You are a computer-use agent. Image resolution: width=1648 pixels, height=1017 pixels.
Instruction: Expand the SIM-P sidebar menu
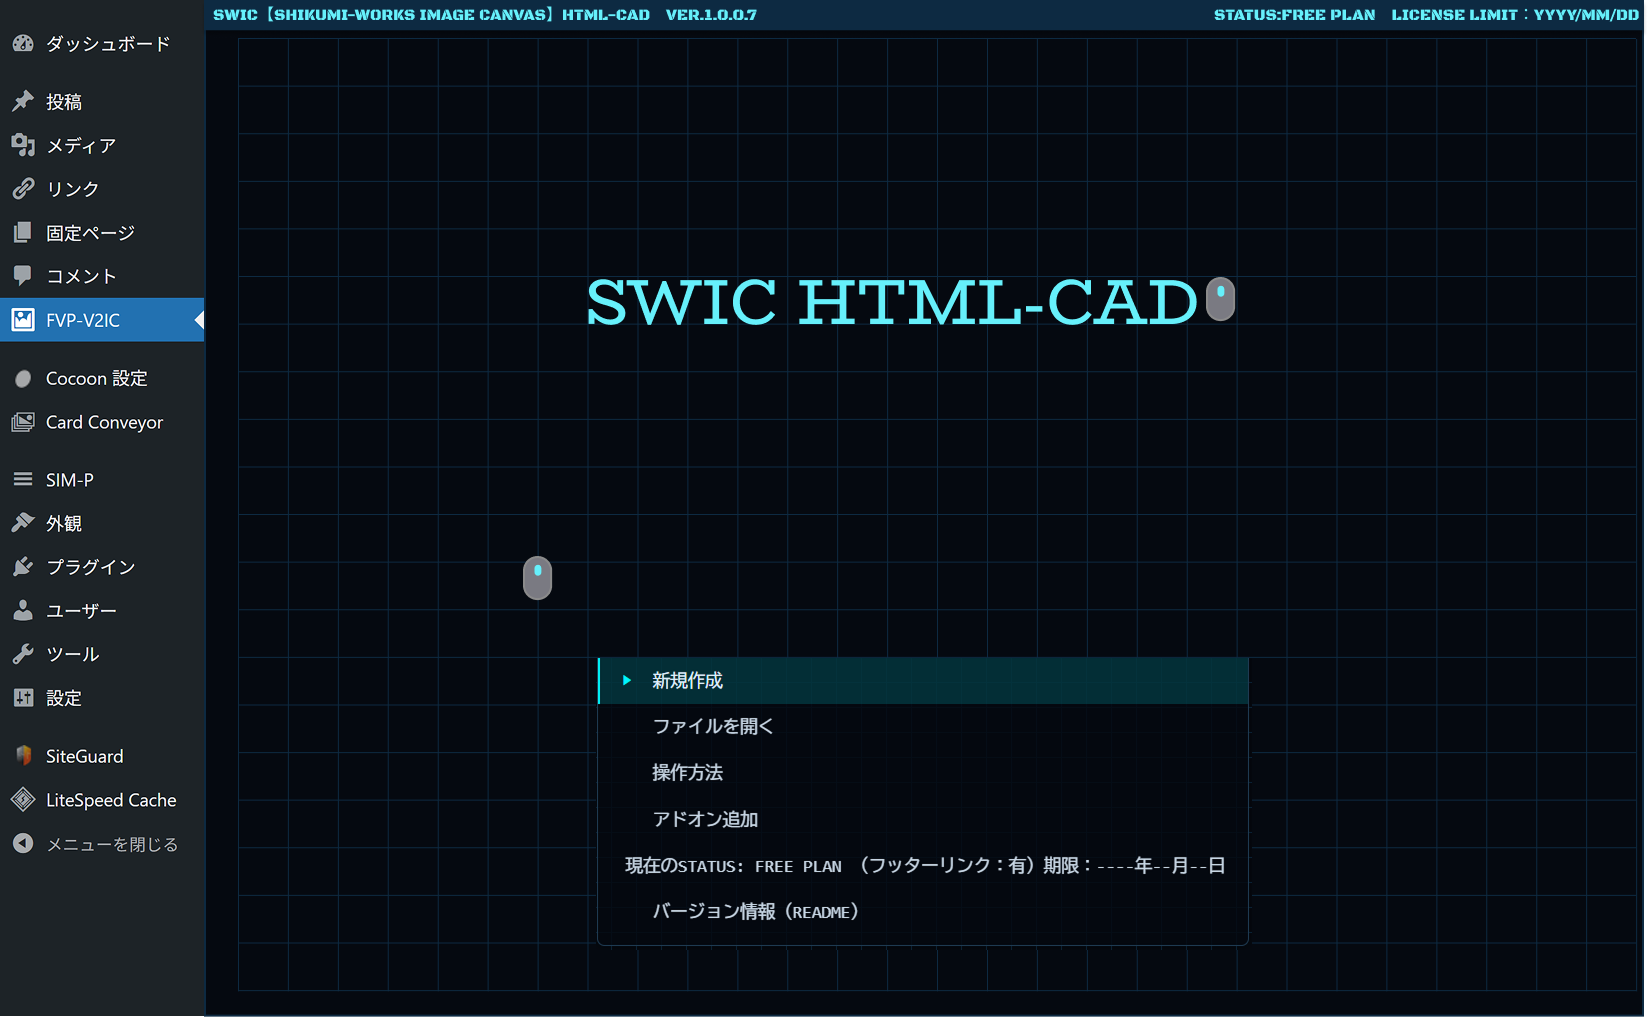click(70, 480)
